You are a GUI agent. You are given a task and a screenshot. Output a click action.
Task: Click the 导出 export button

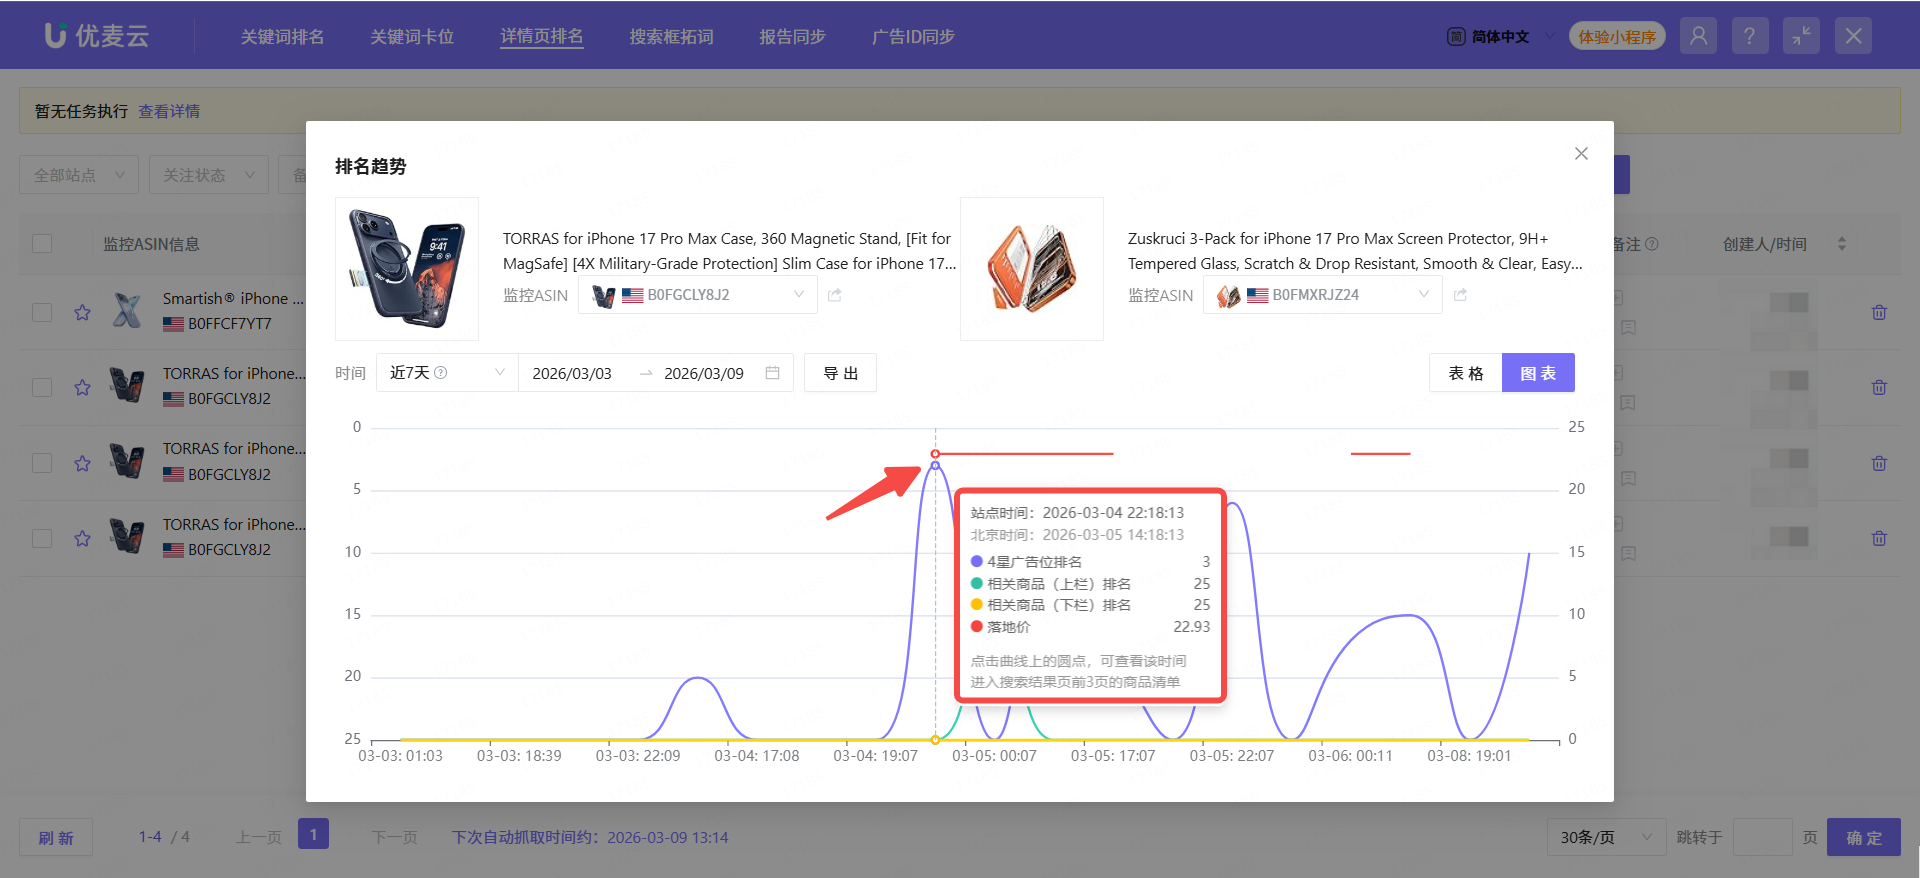pos(840,373)
